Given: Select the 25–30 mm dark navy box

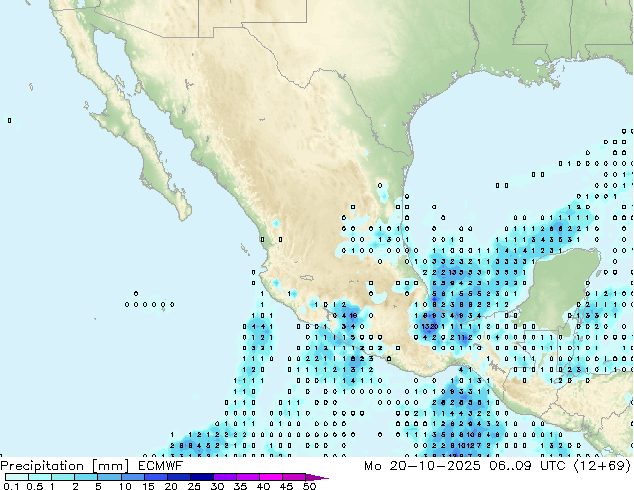Looking at the screenshot, I should [x=201, y=477].
